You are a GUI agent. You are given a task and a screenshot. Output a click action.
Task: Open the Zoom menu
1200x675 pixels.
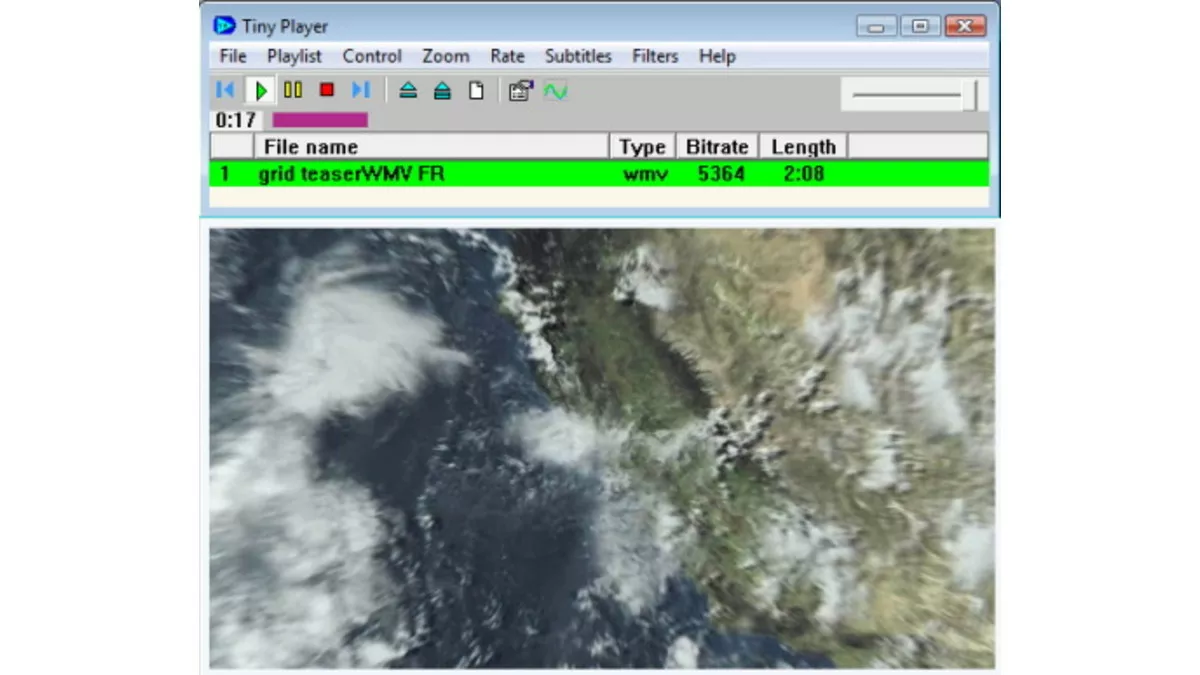coord(446,56)
